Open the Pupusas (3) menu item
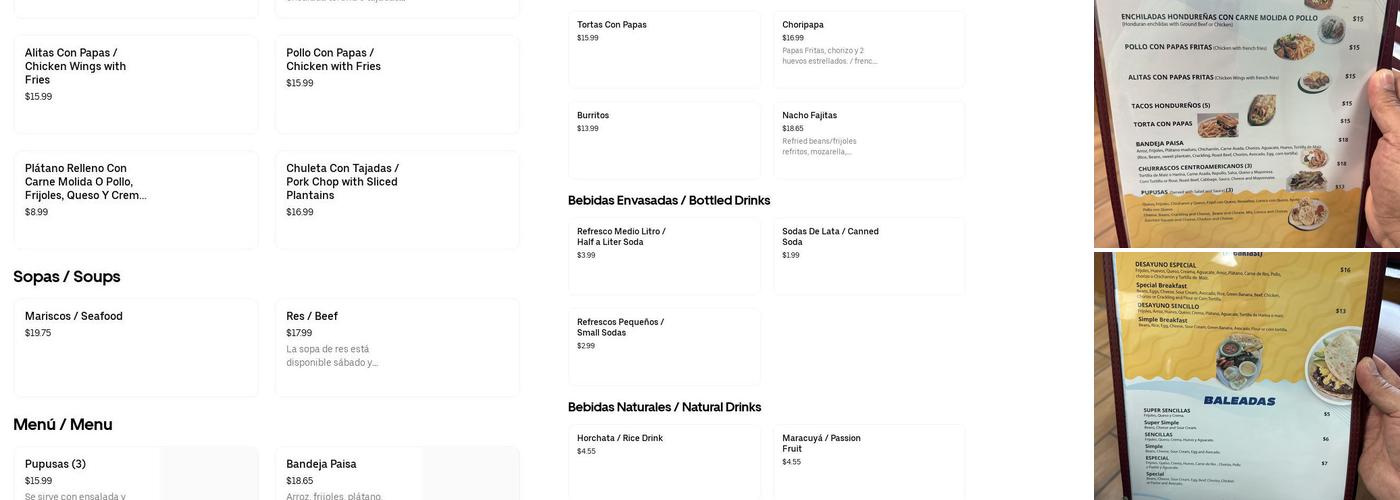 (135, 474)
